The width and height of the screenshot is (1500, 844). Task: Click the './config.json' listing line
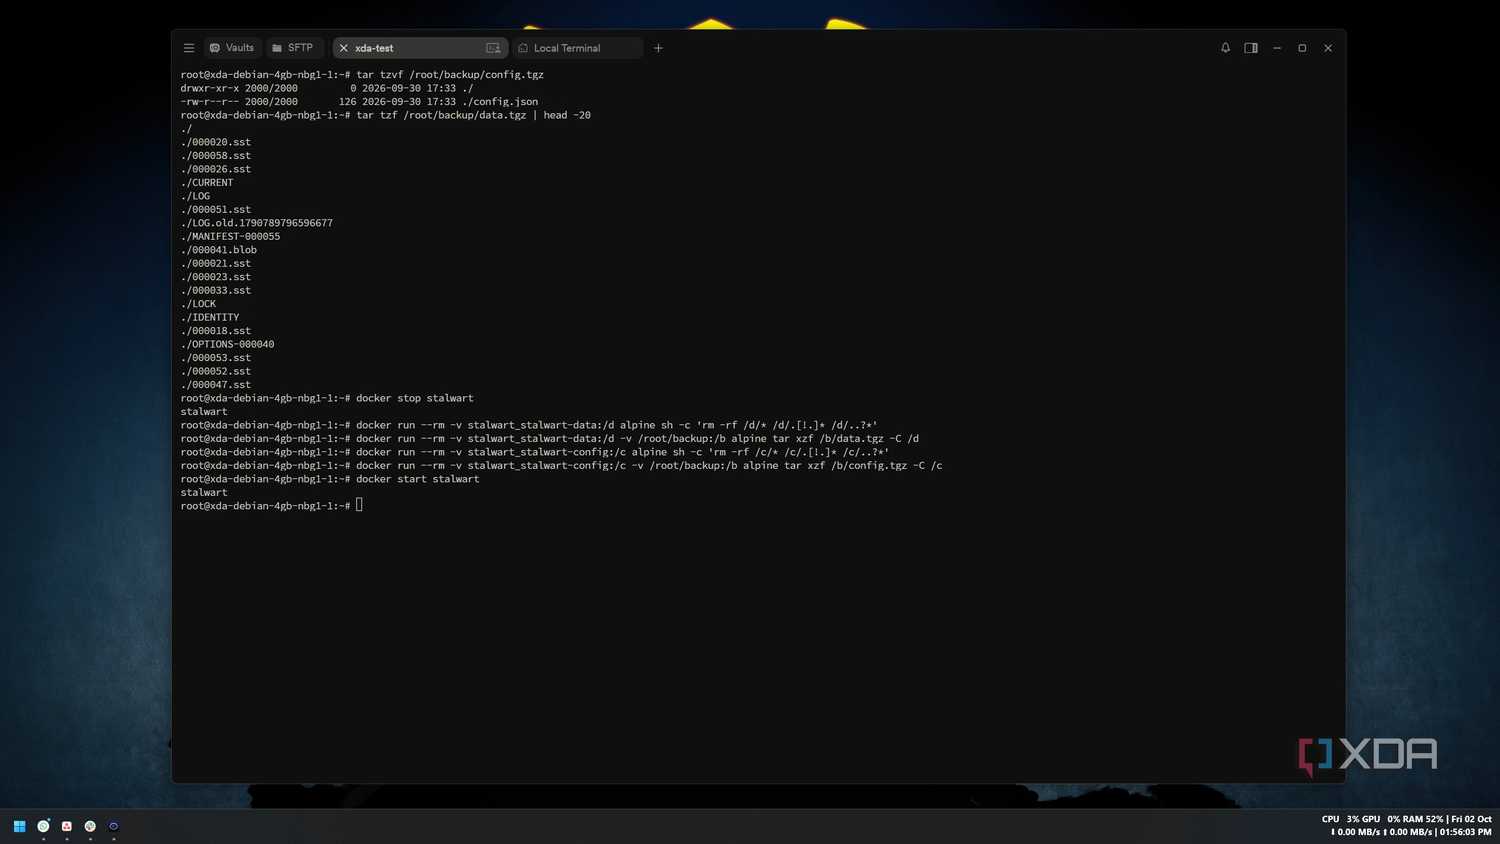(359, 102)
